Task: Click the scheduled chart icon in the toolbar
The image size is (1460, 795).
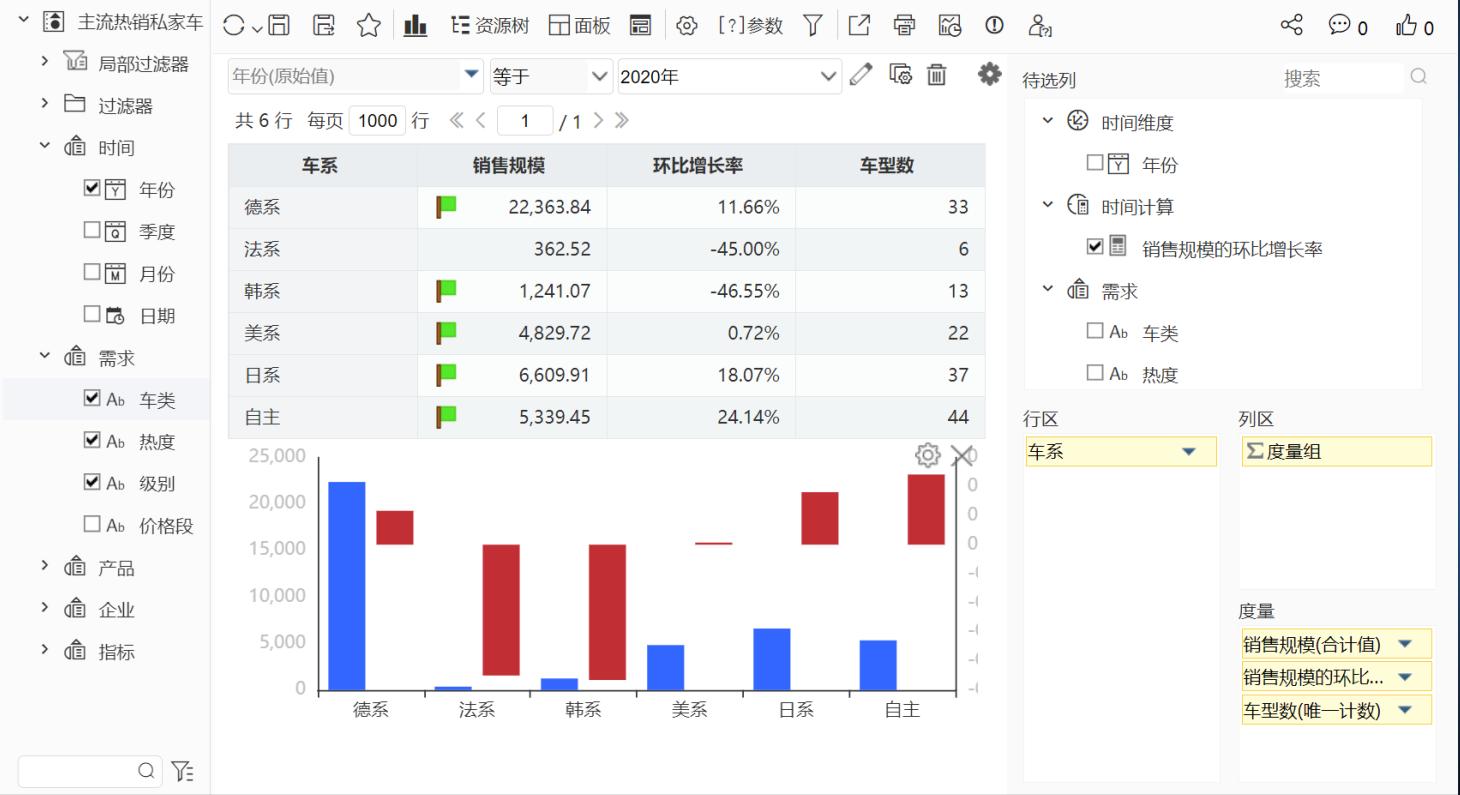Action: [950, 26]
